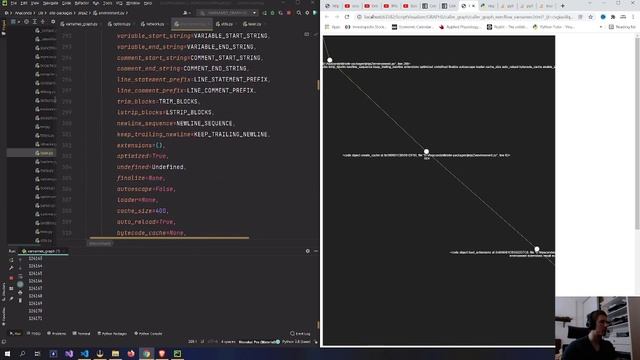Open the Python Console tool window tab
Viewport: 640px width, 360px height.
point(148,333)
